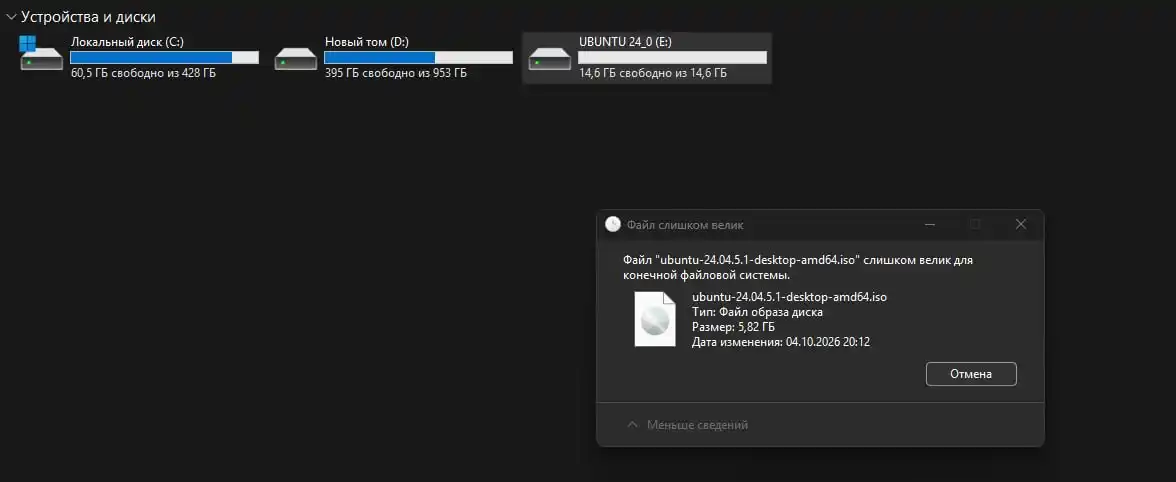Image resolution: width=1176 pixels, height=482 pixels.
Task: Collapse details with Меньше сведений chevron
Action: coord(632,425)
